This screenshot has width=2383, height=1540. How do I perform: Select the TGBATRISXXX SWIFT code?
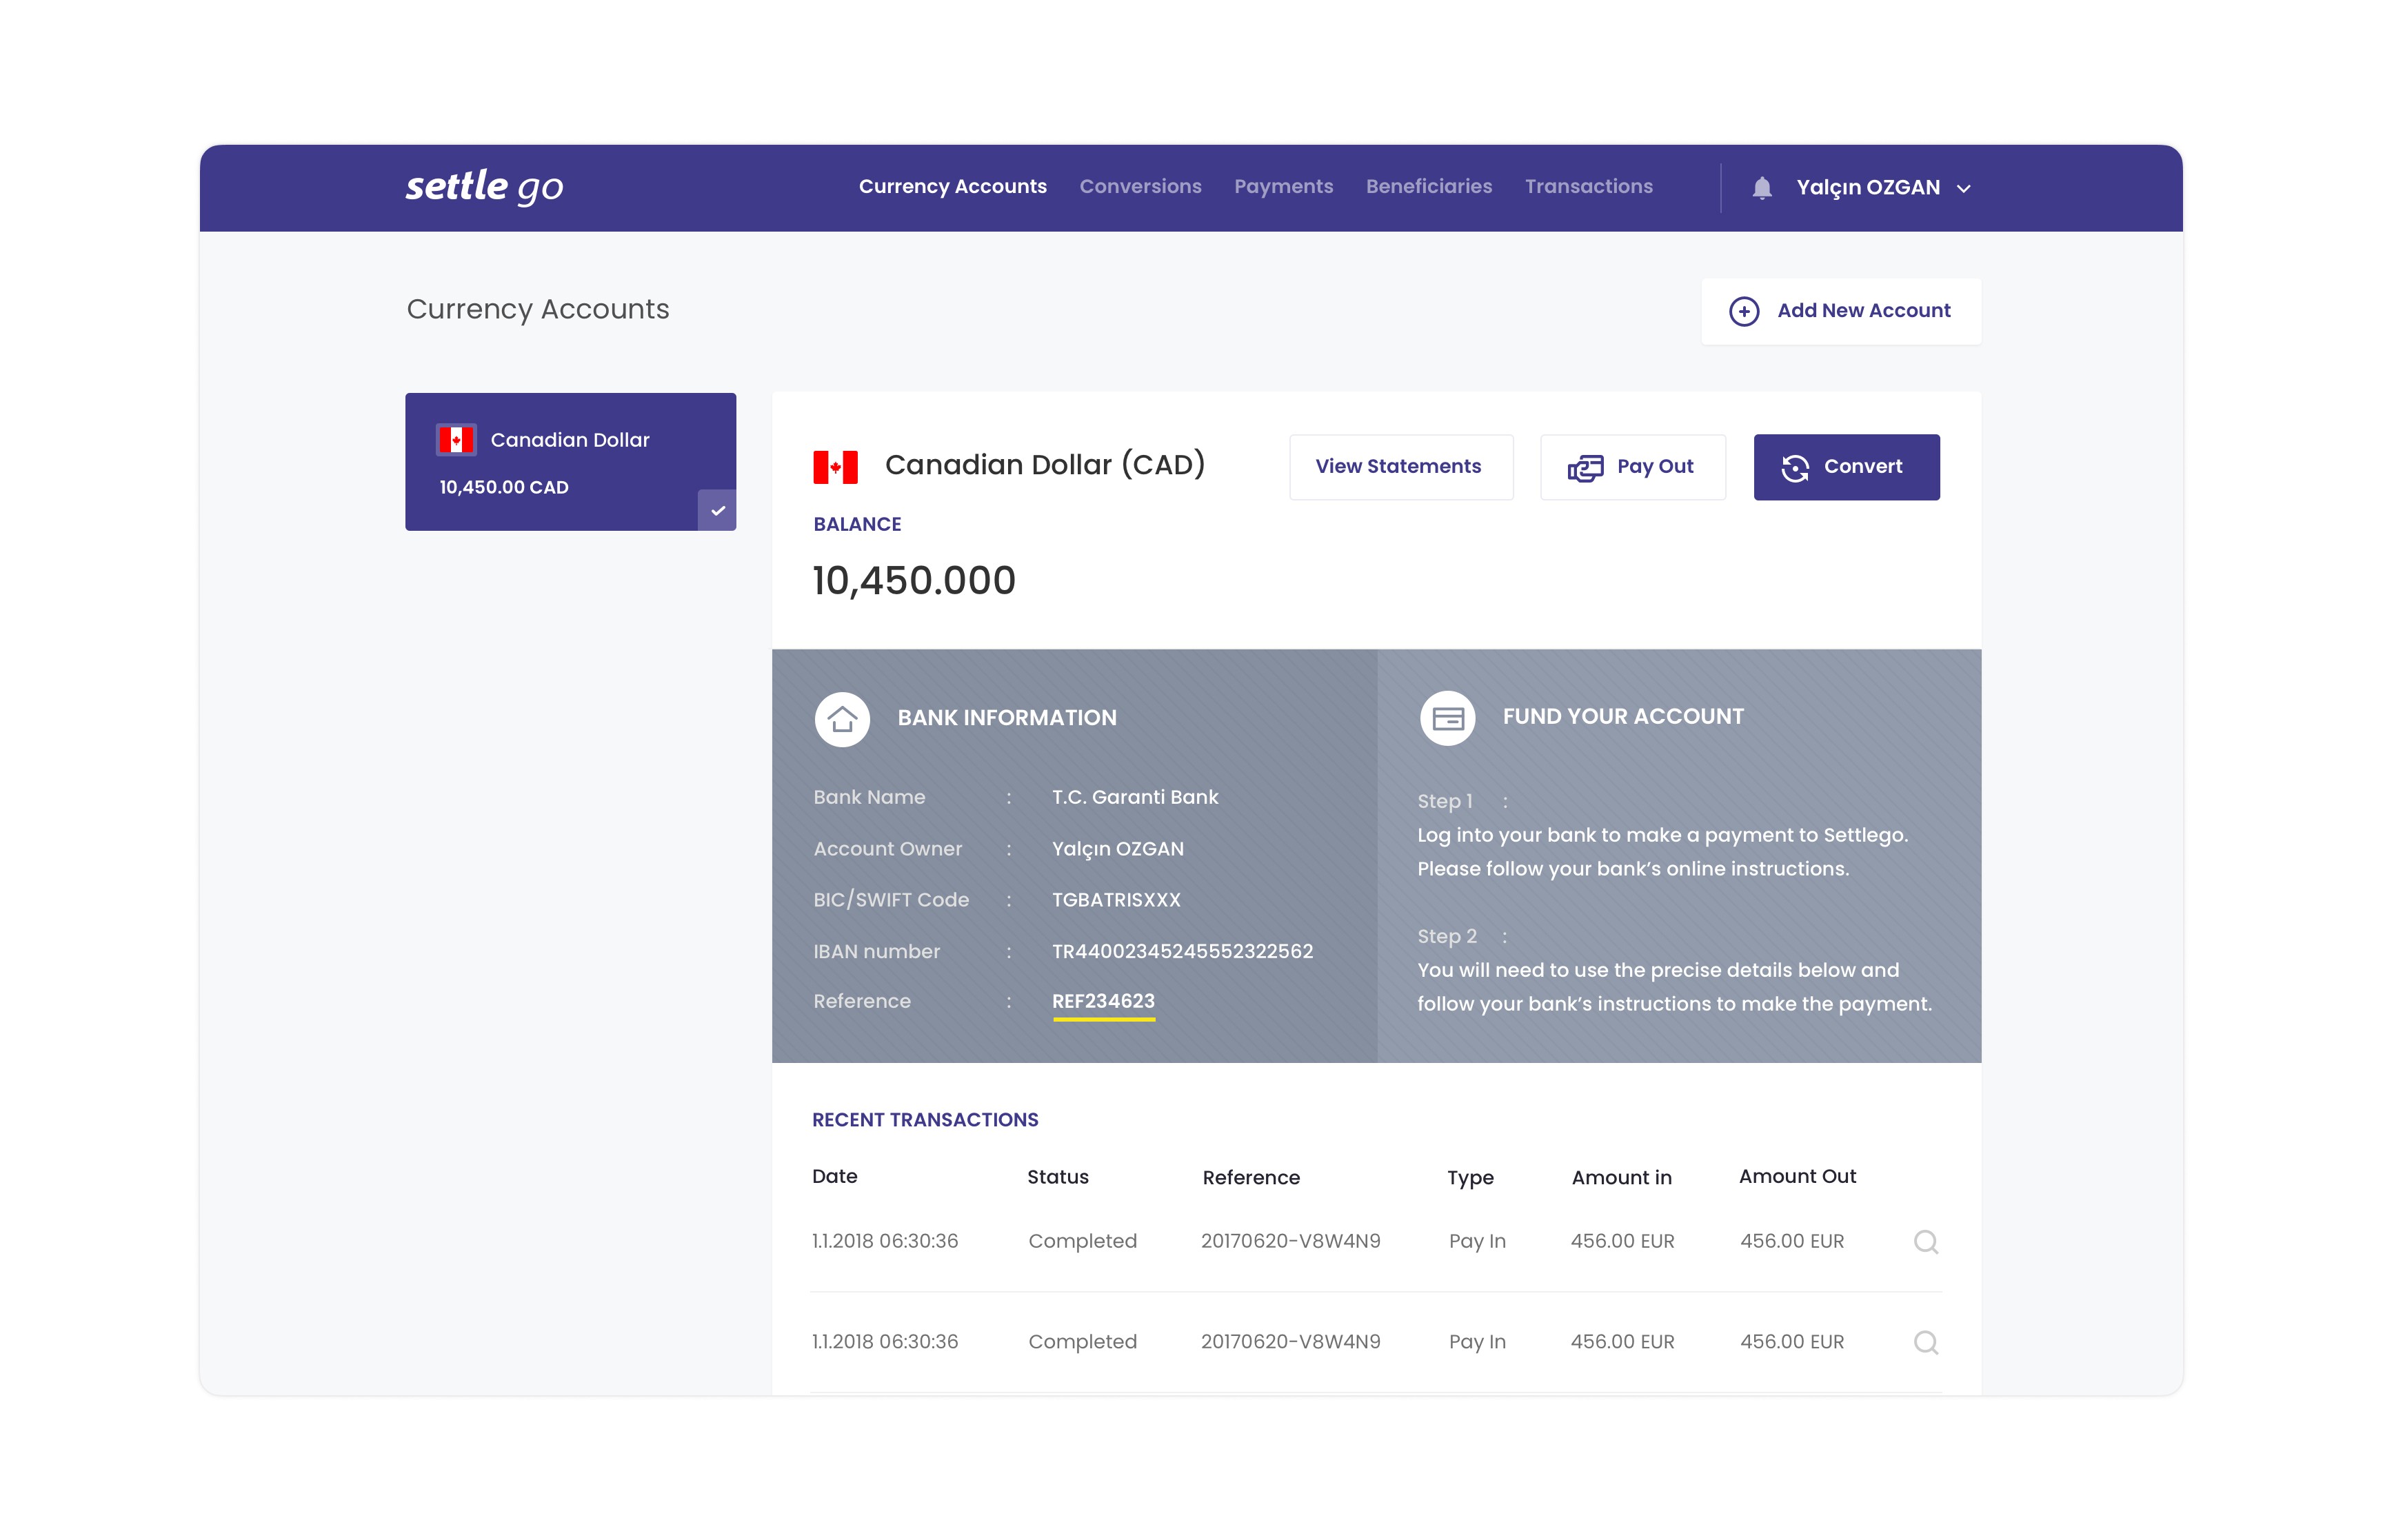coord(1116,900)
